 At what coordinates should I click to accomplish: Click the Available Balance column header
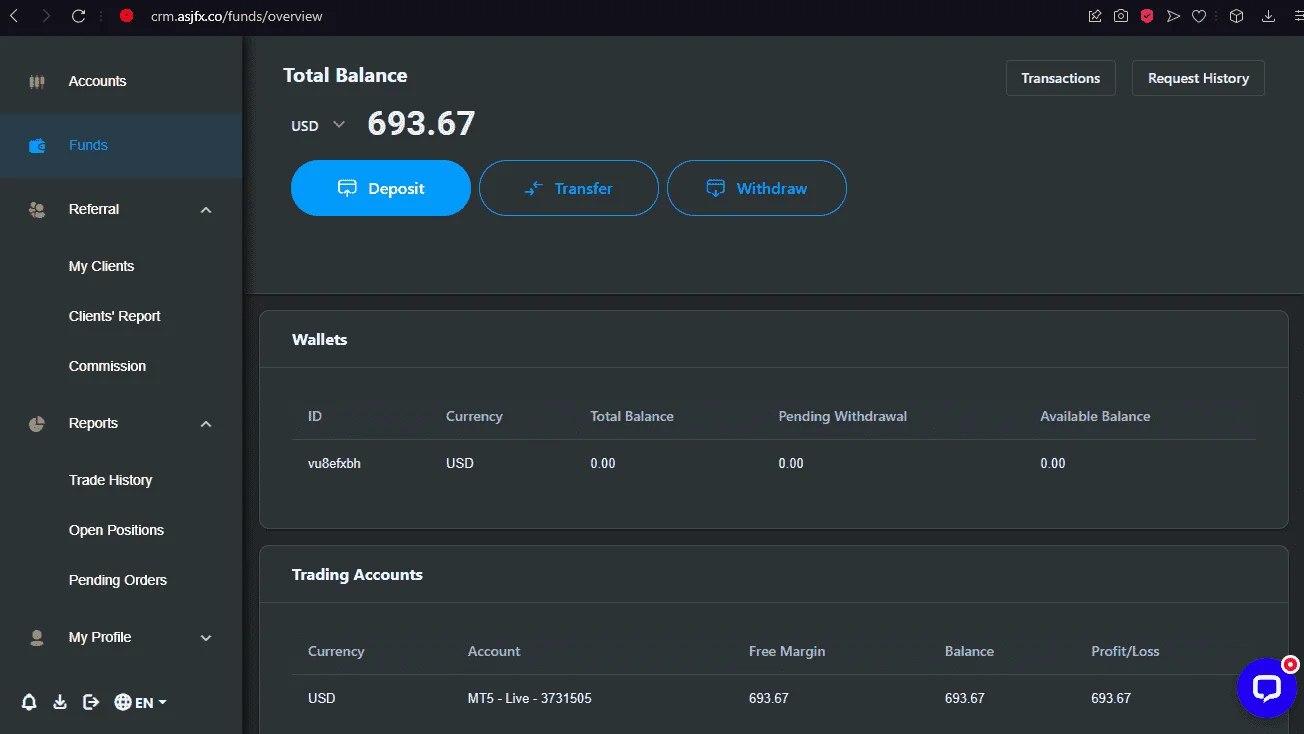1095,416
